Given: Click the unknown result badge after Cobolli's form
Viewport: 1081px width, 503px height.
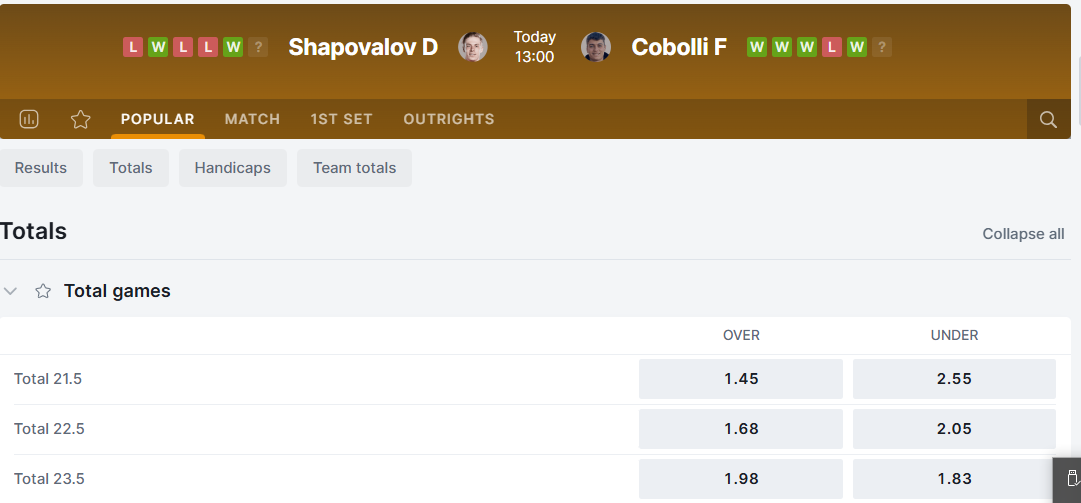Looking at the screenshot, I should coord(881,47).
